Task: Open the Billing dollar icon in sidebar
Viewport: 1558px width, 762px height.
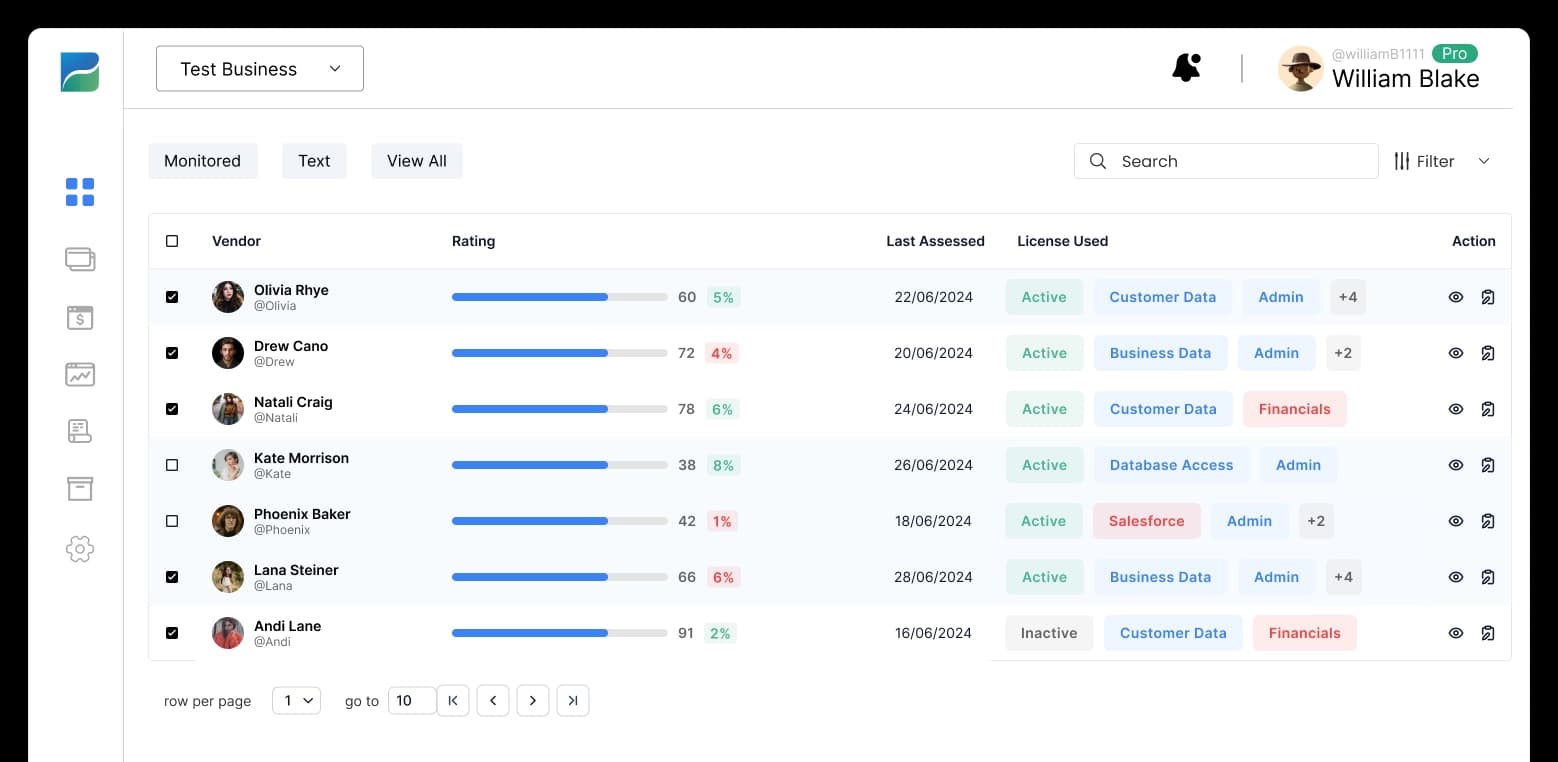Action: point(79,317)
